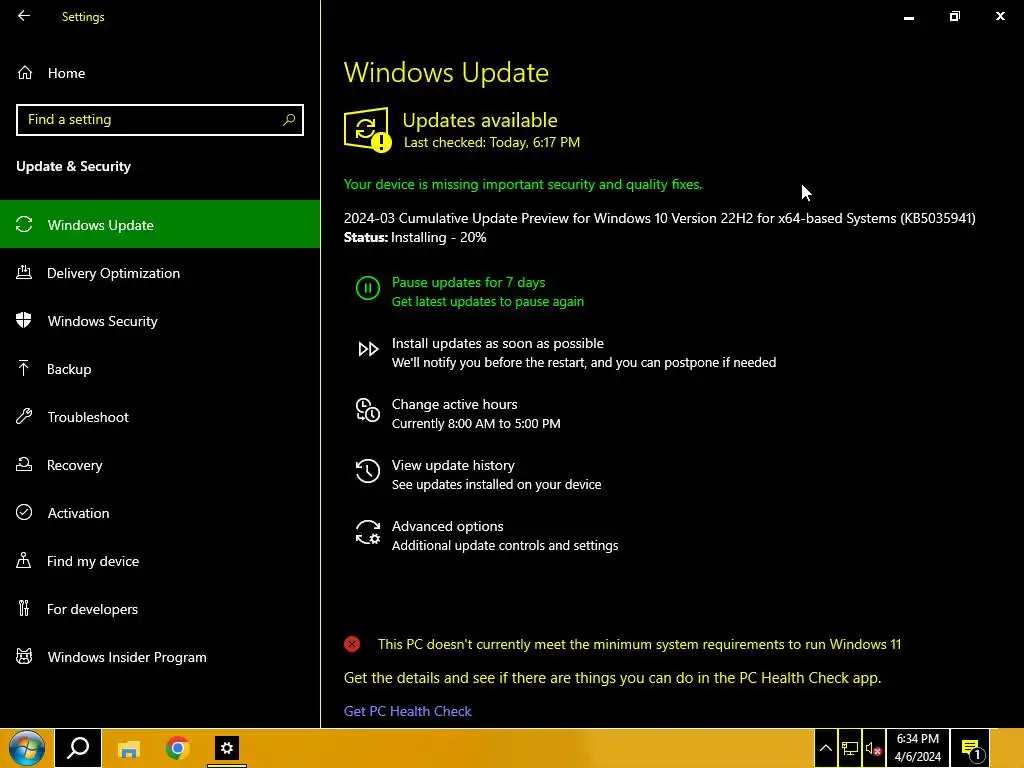1024x768 pixels.
Task: Click the search magnifier in Find a setting
Action: point(289,120)
